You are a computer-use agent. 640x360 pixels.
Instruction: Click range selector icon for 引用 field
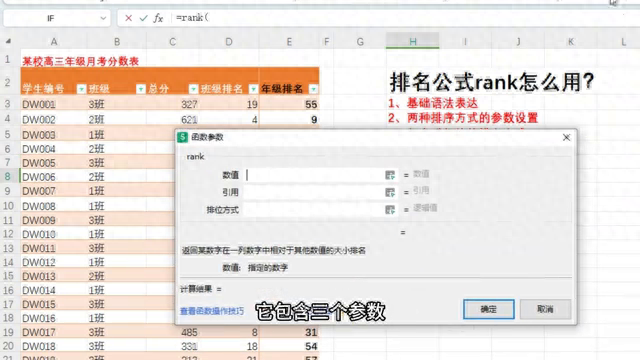pyautogui.click(x=390, y=192)
